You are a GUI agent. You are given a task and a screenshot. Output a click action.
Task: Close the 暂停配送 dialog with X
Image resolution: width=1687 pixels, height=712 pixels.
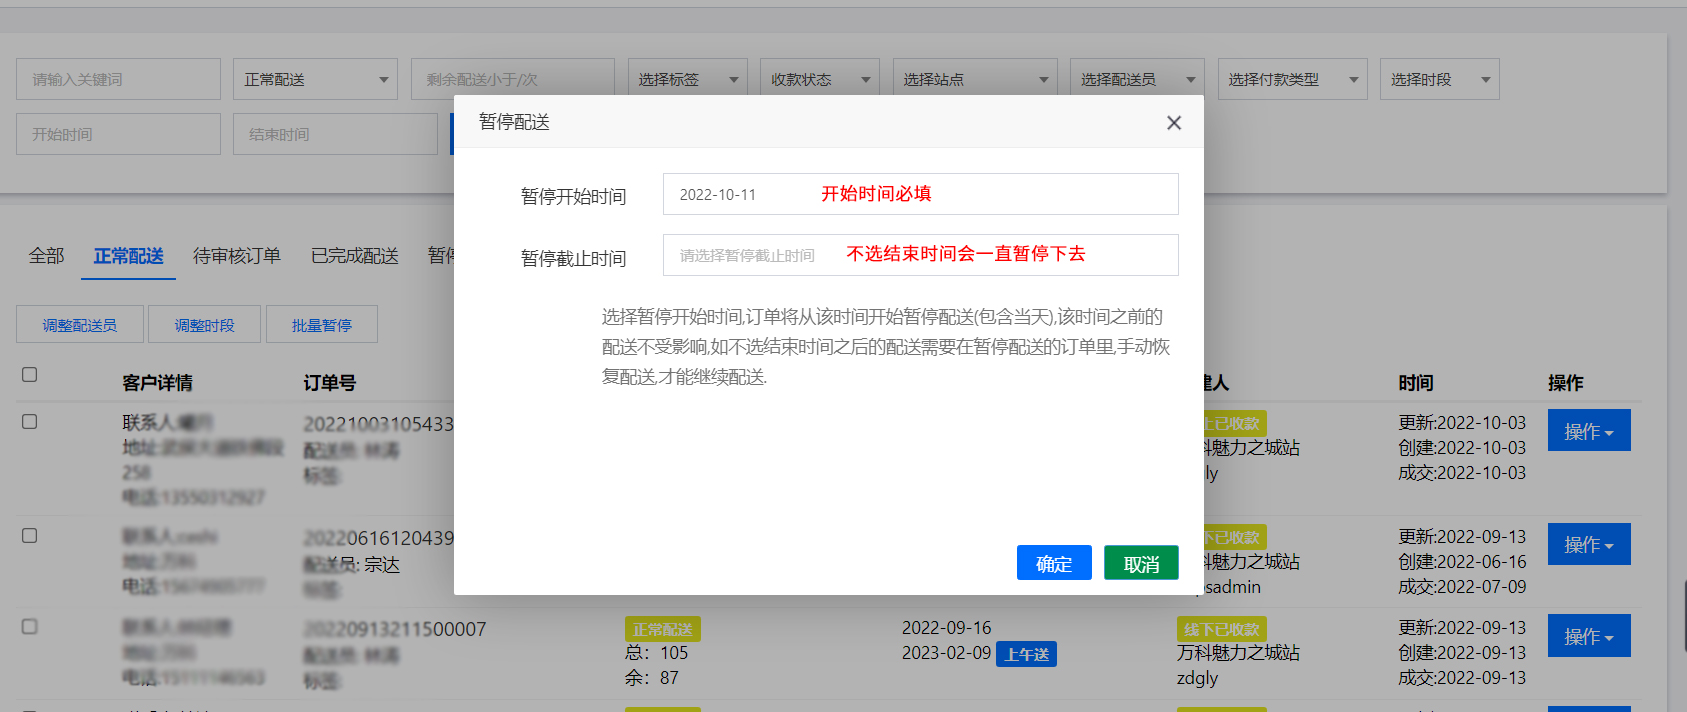[1174, 123]
